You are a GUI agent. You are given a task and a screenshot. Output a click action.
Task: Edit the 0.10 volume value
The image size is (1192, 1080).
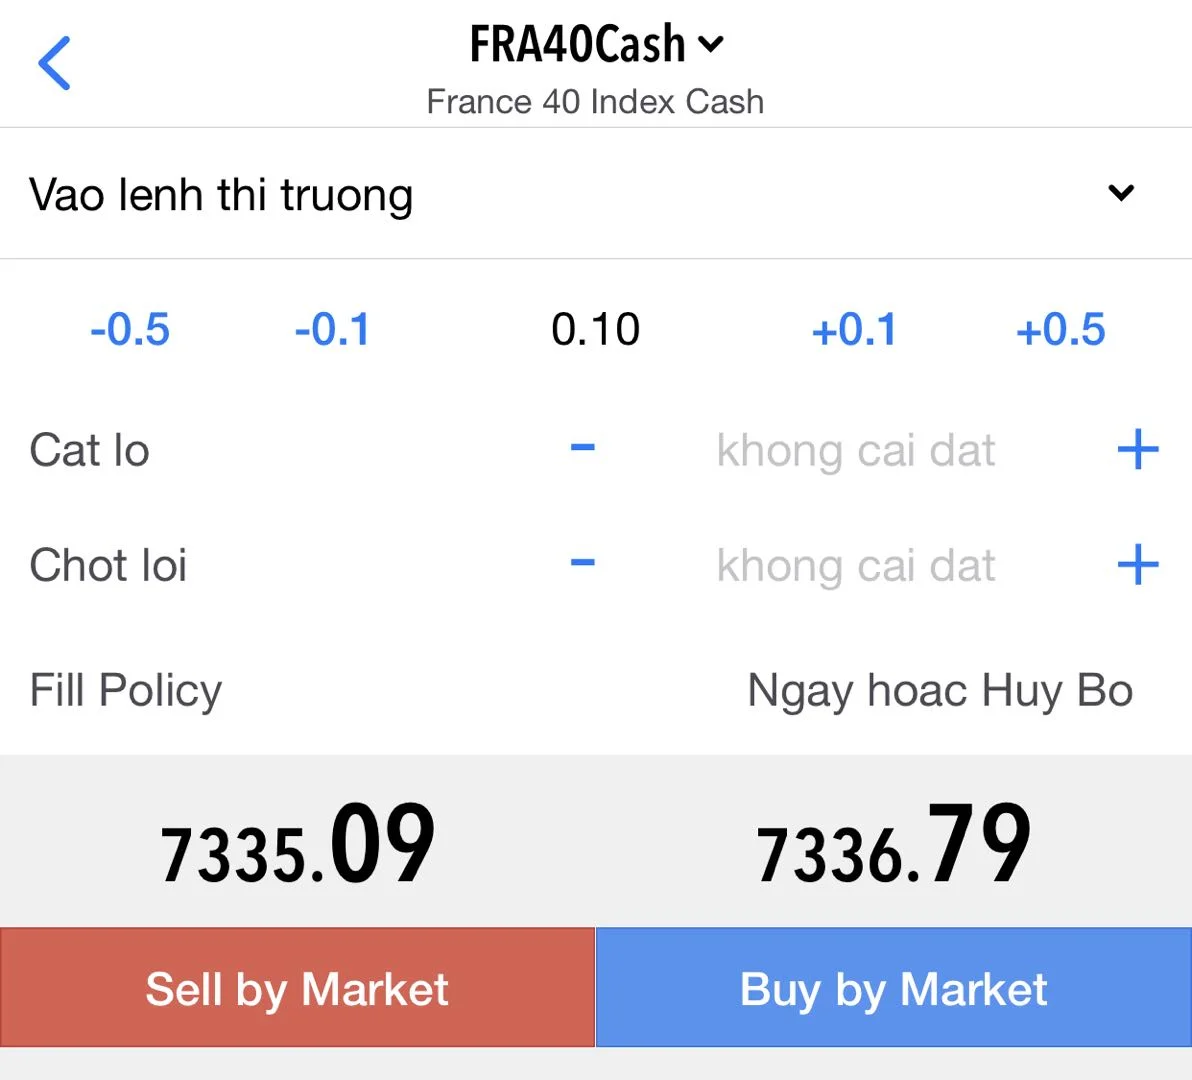point(595,329)
